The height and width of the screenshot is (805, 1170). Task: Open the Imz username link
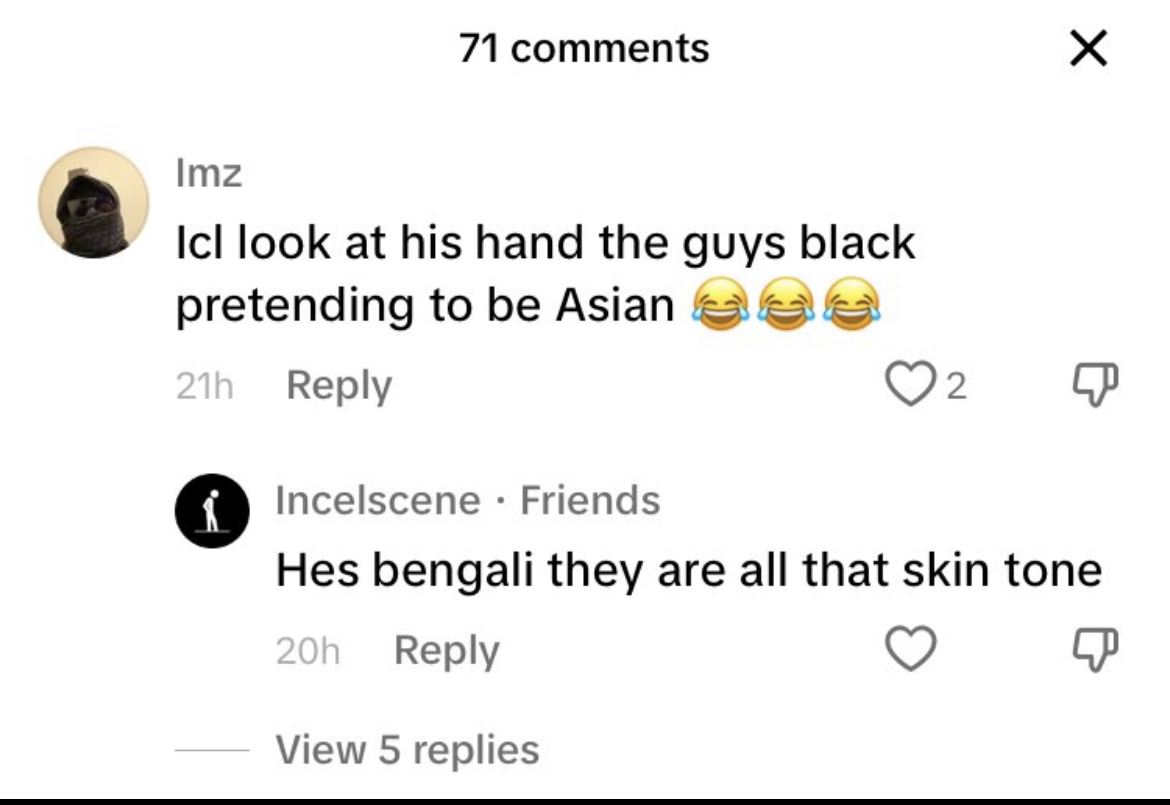pyautogui.click(x=209, y=173)
